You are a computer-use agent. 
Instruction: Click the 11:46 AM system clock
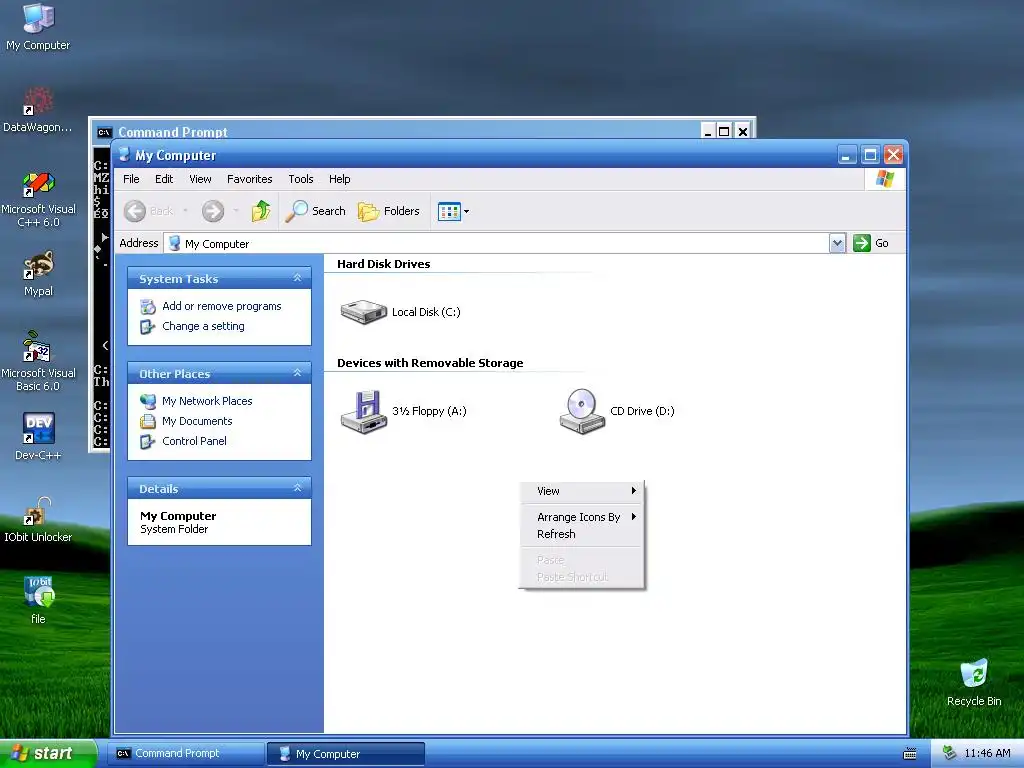pyautogui.click(x=987, y=754)
